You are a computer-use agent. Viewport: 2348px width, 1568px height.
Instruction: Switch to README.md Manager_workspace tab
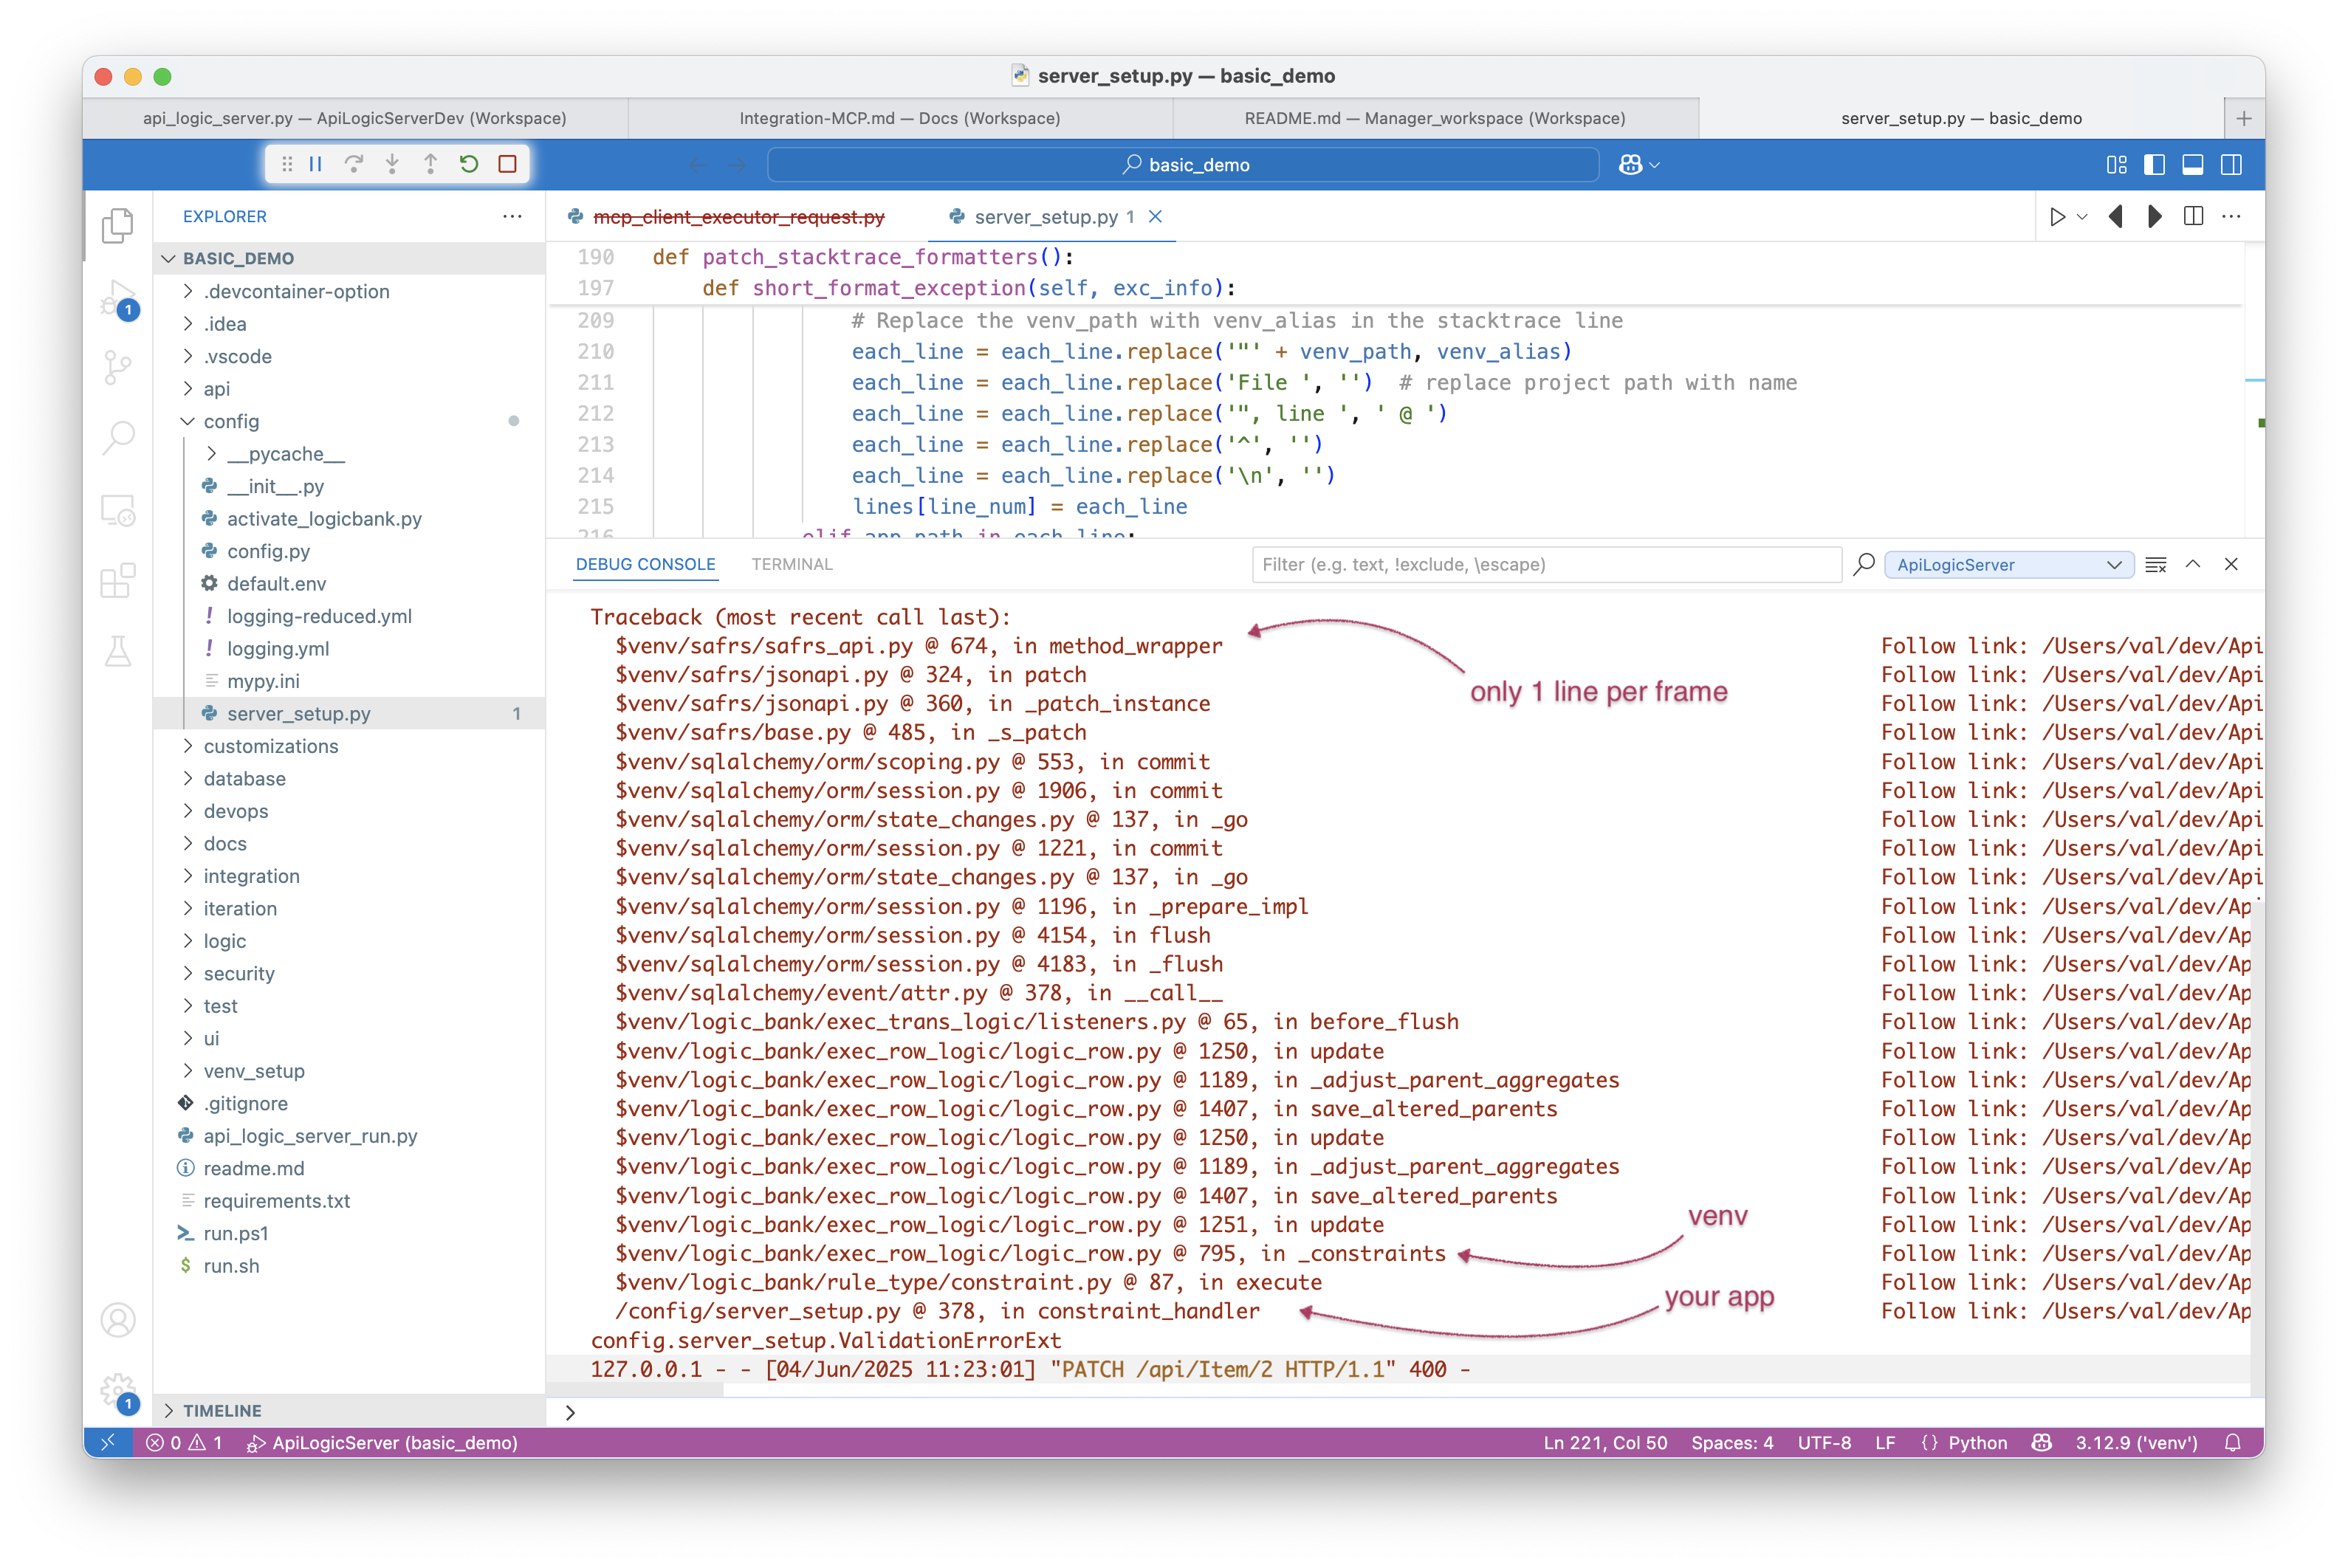[1435, 118]
